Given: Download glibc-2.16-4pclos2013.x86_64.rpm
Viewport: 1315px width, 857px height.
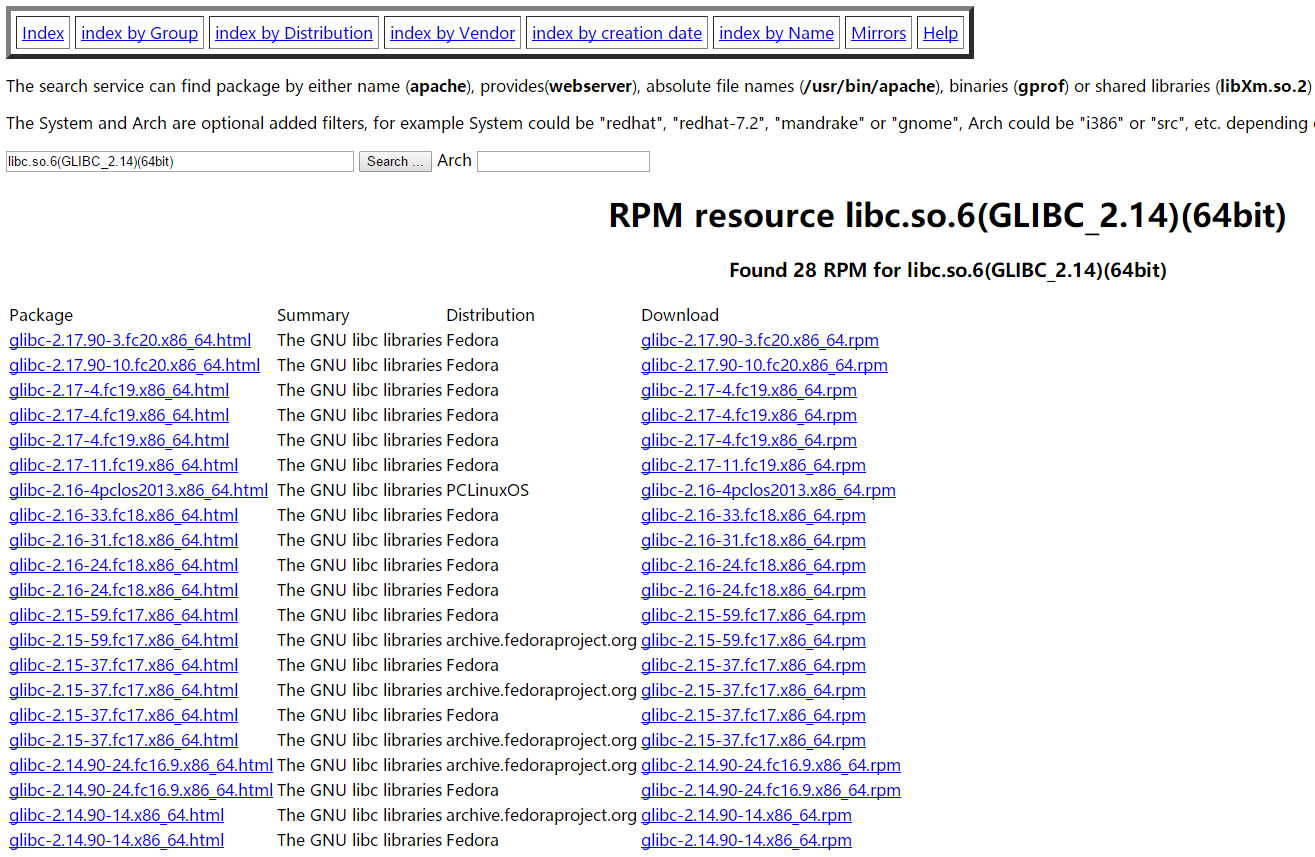Looking at the screenshot, I should (768, 490).
